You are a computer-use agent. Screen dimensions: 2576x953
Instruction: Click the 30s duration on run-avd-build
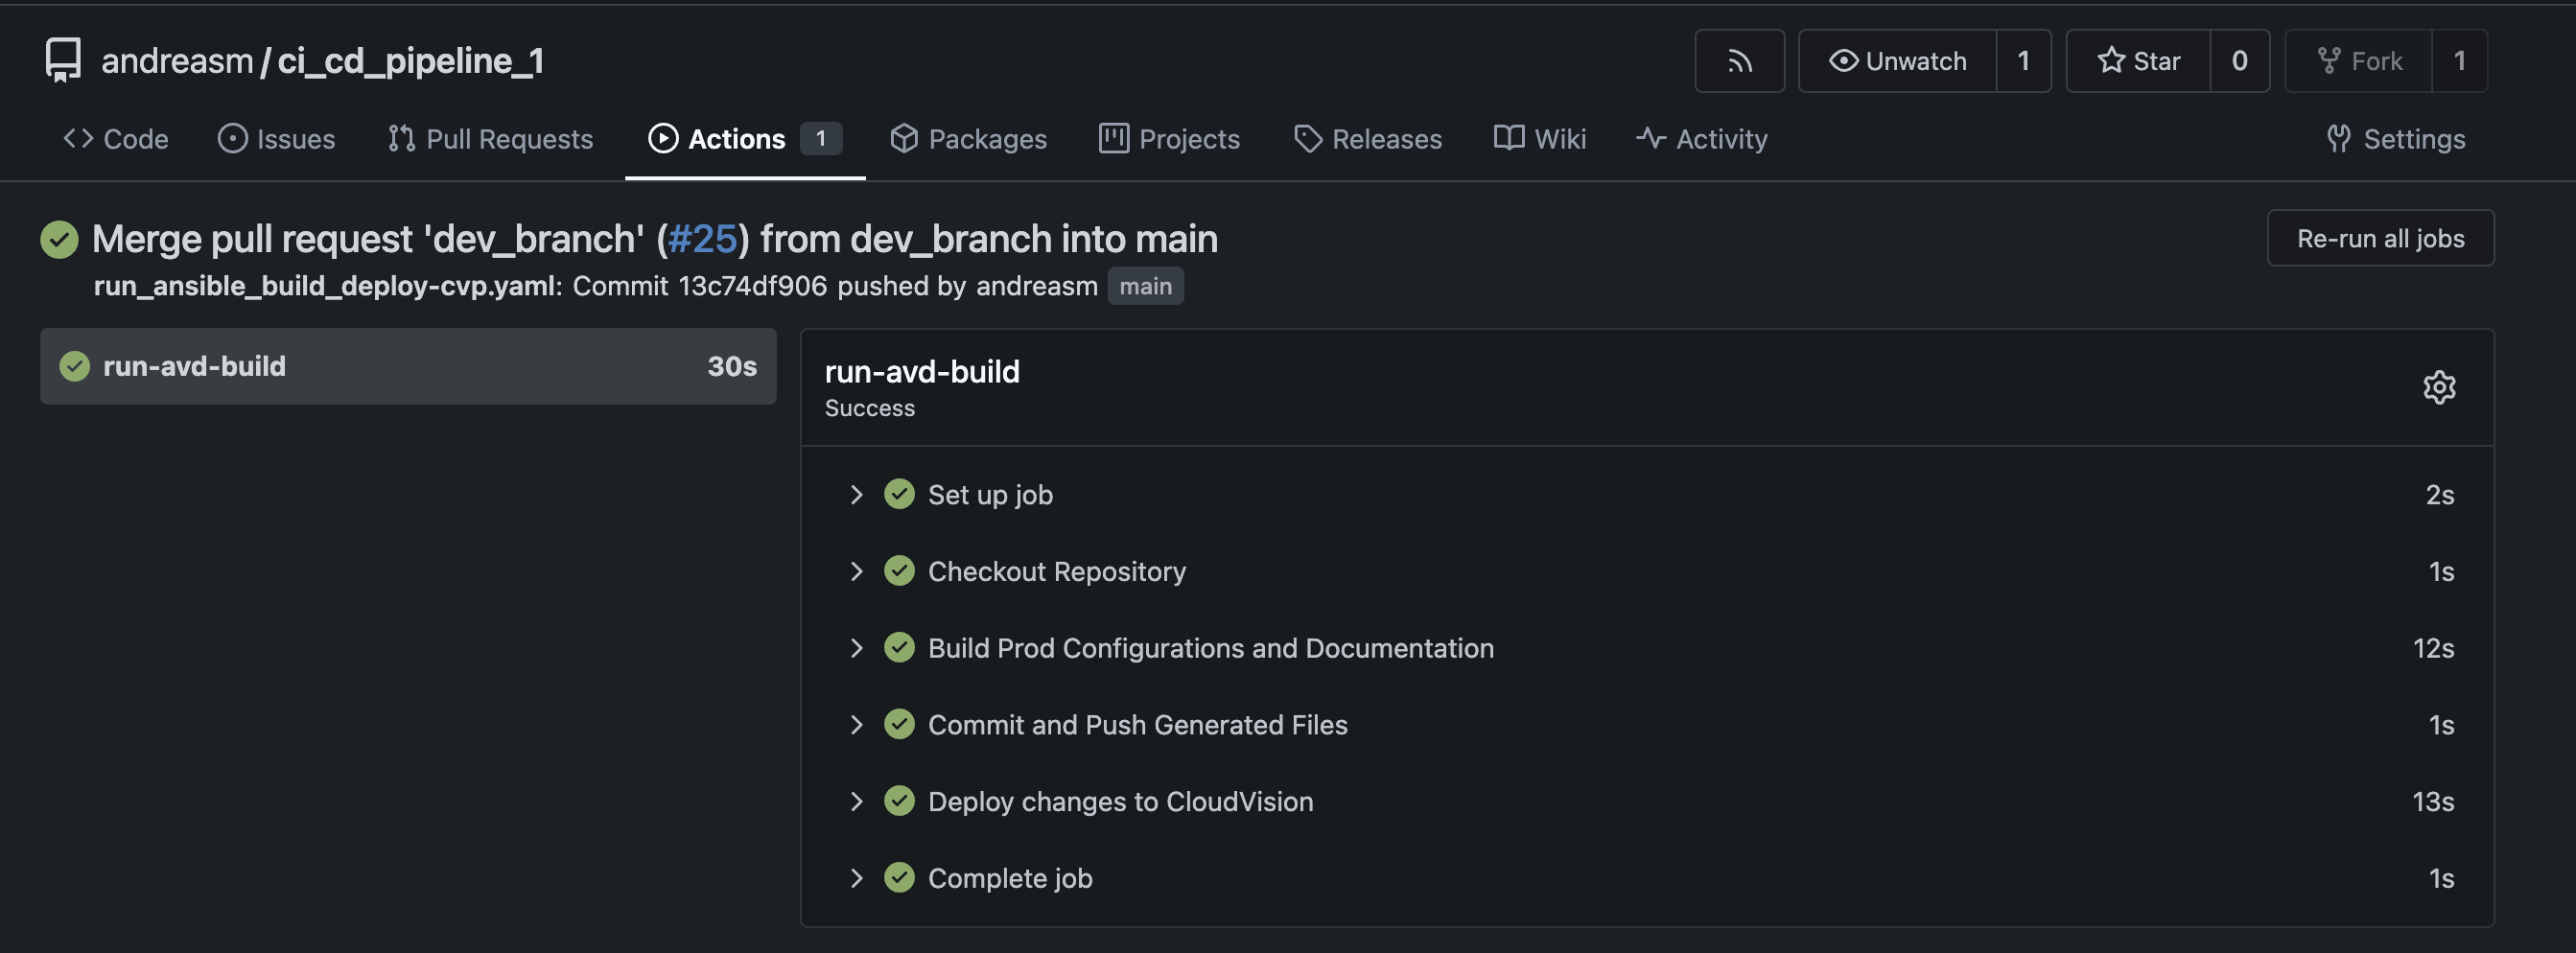[x=731, y=367]
